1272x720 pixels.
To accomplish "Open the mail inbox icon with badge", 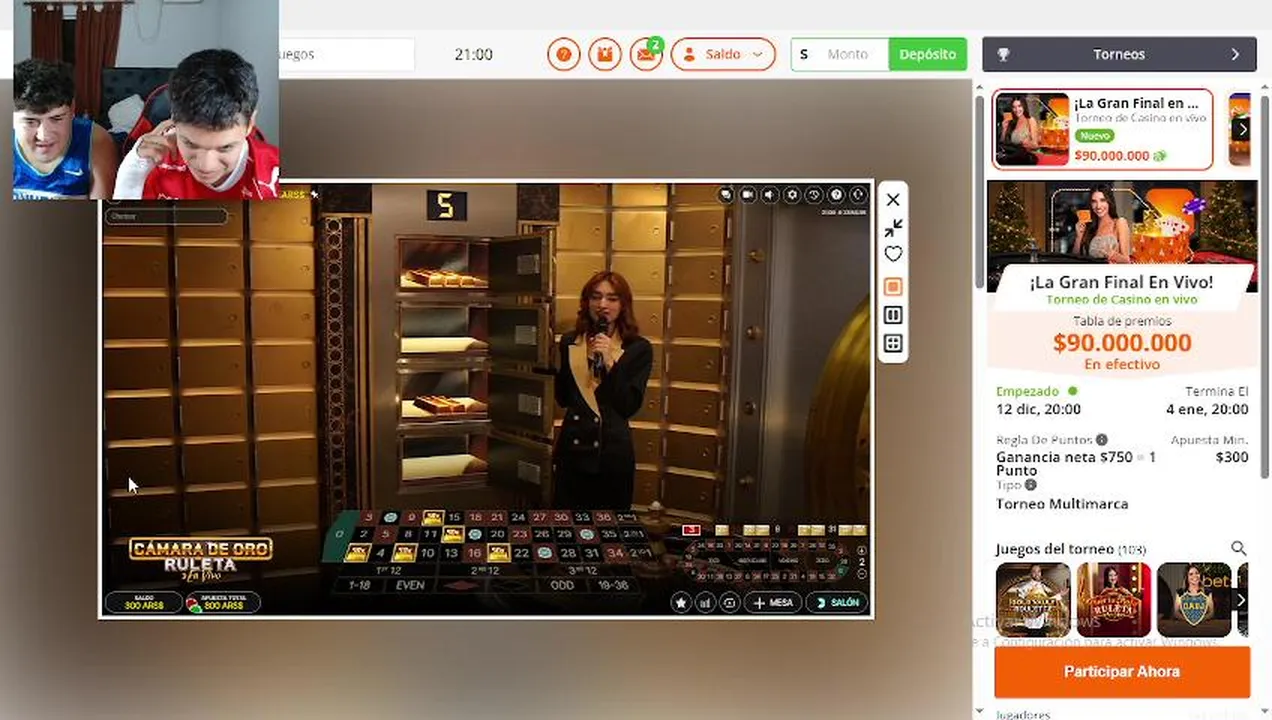I will tap(646, 54).
